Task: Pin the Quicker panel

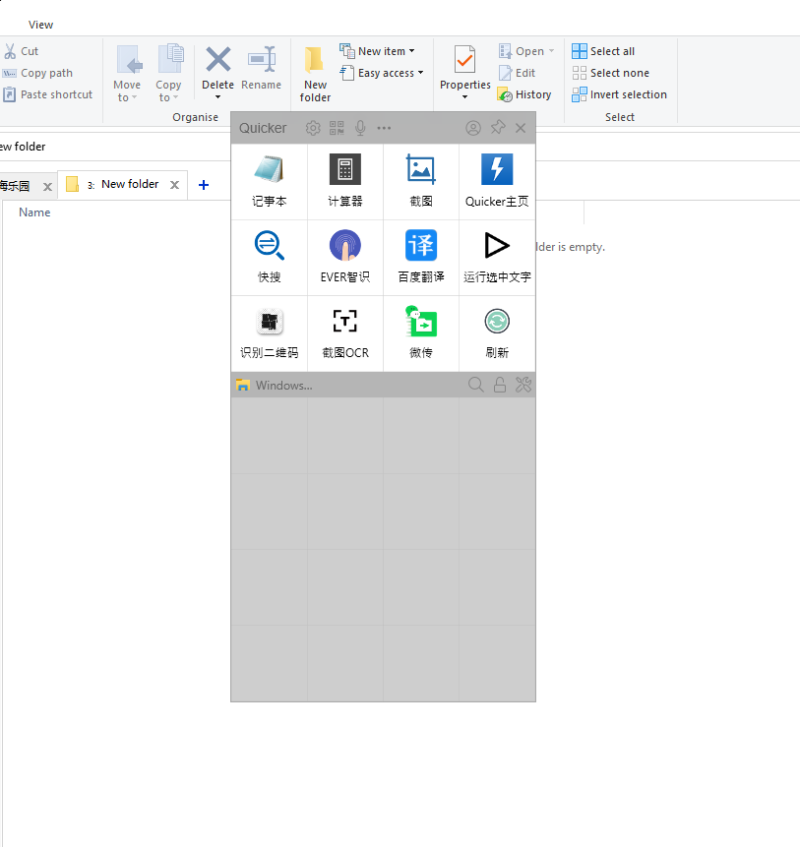Action: pos(498,127)
